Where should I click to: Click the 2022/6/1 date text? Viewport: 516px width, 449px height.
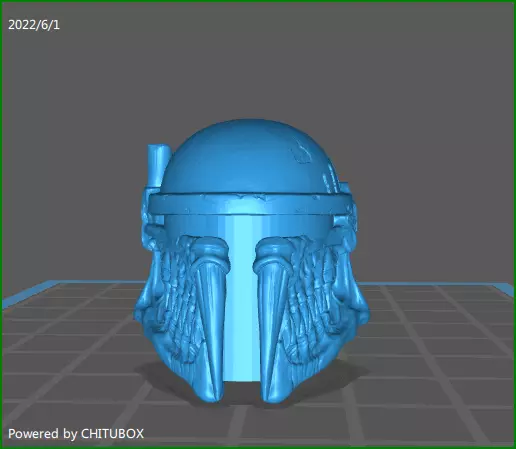pyautogui.click(x=34, y=25)
